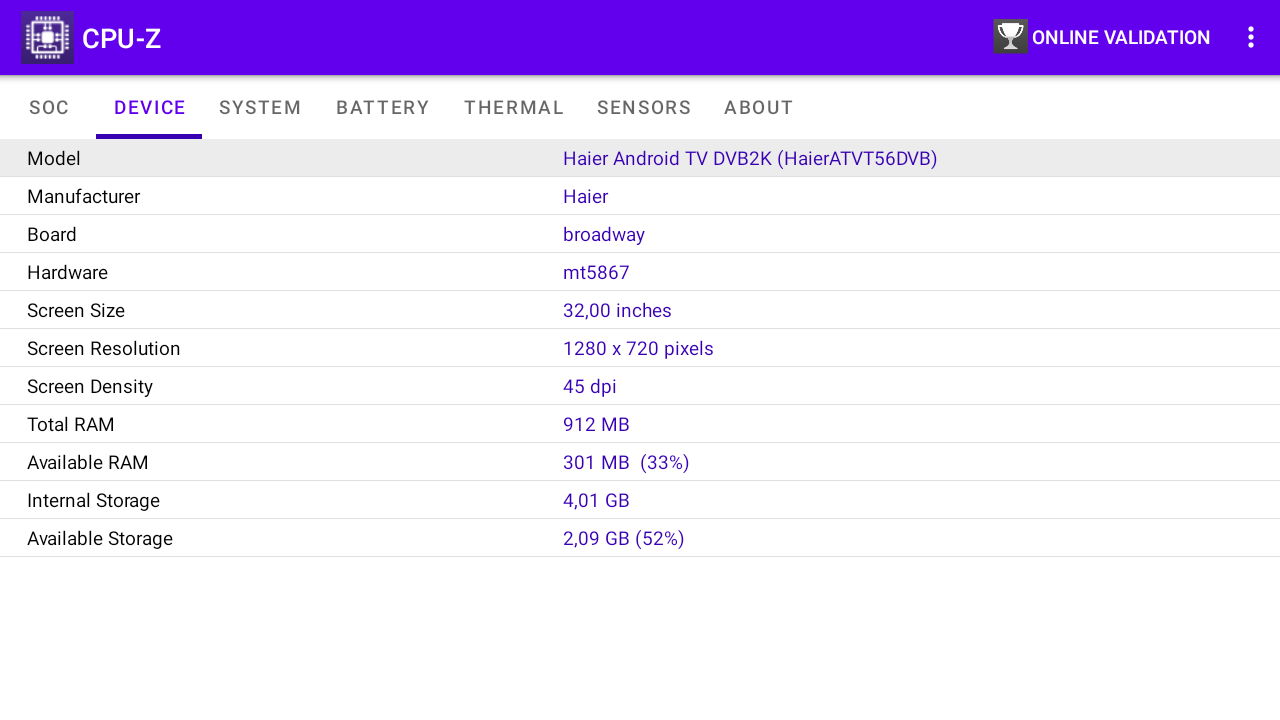The image size is (1280, 720).
Task: Select the Device tab
Action: (150, 108)
